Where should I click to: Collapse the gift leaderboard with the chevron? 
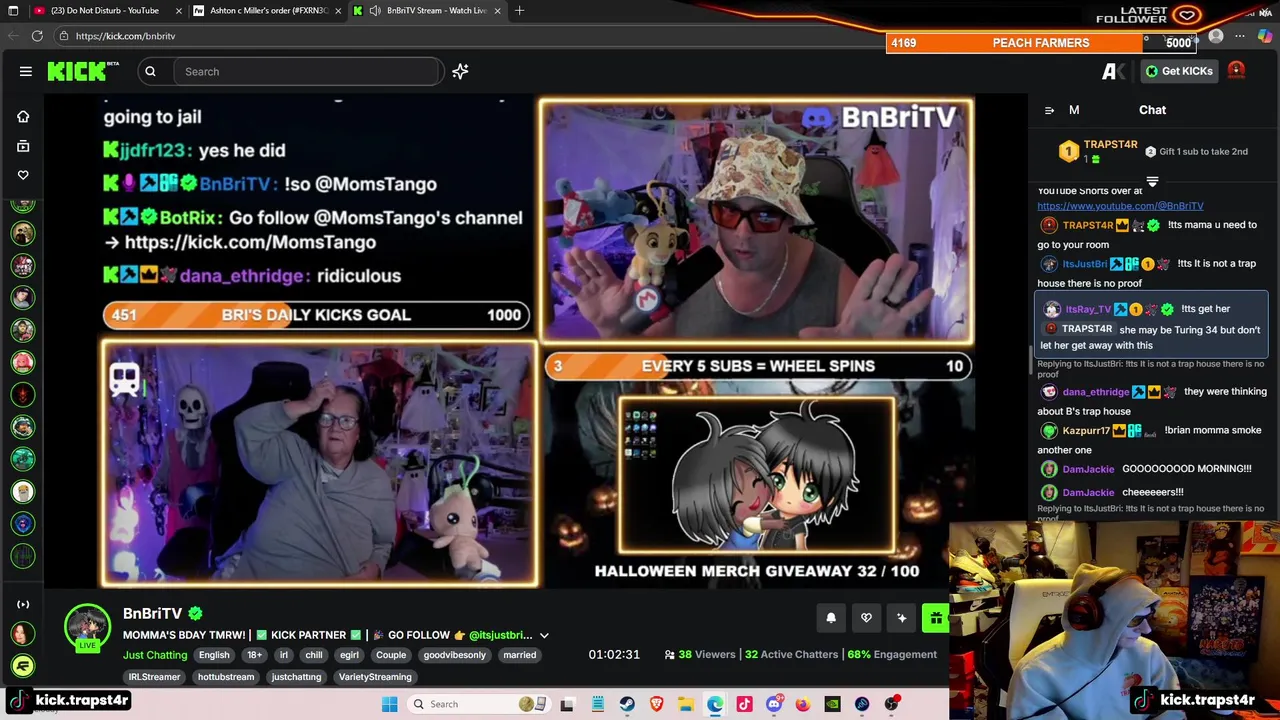1152,182
